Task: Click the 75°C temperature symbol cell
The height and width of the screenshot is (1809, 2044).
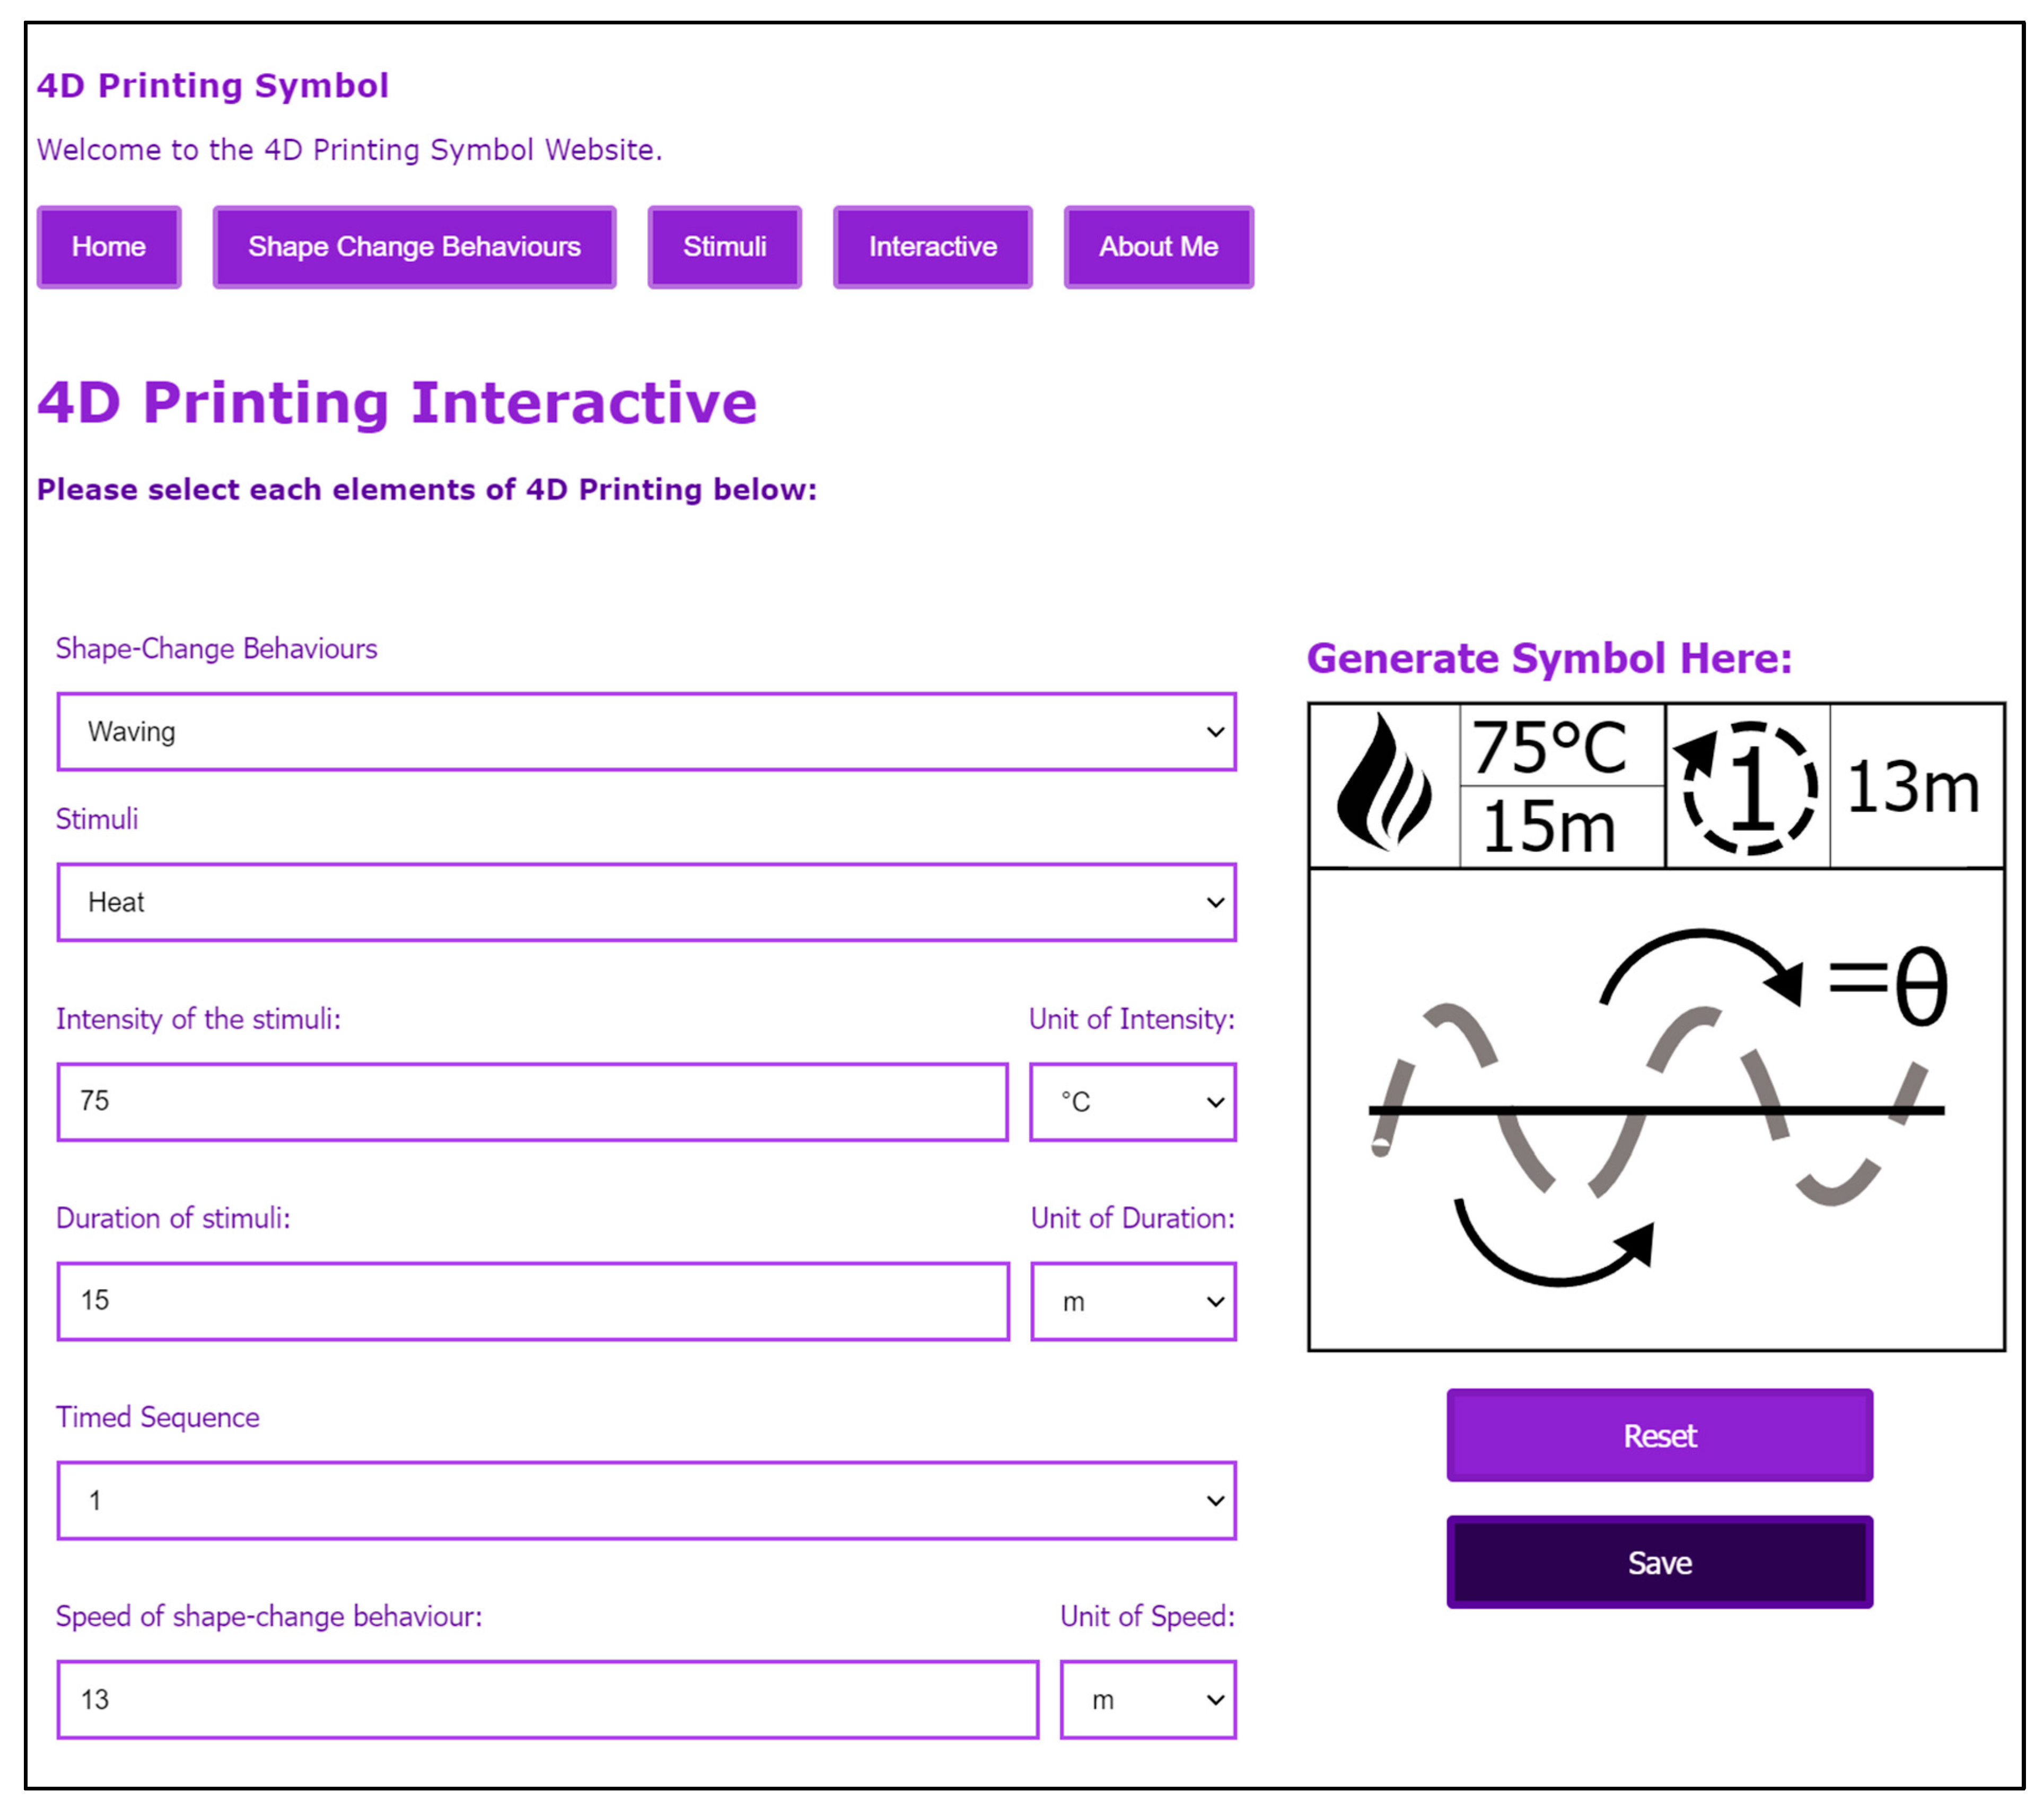Action: point(1550,747)
